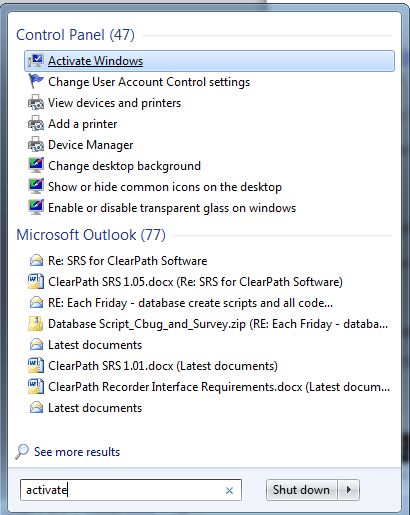410x515 pixels.
Task: Open the RE: Each Friday database create scripts email
Action: click(x=190, y=303)
